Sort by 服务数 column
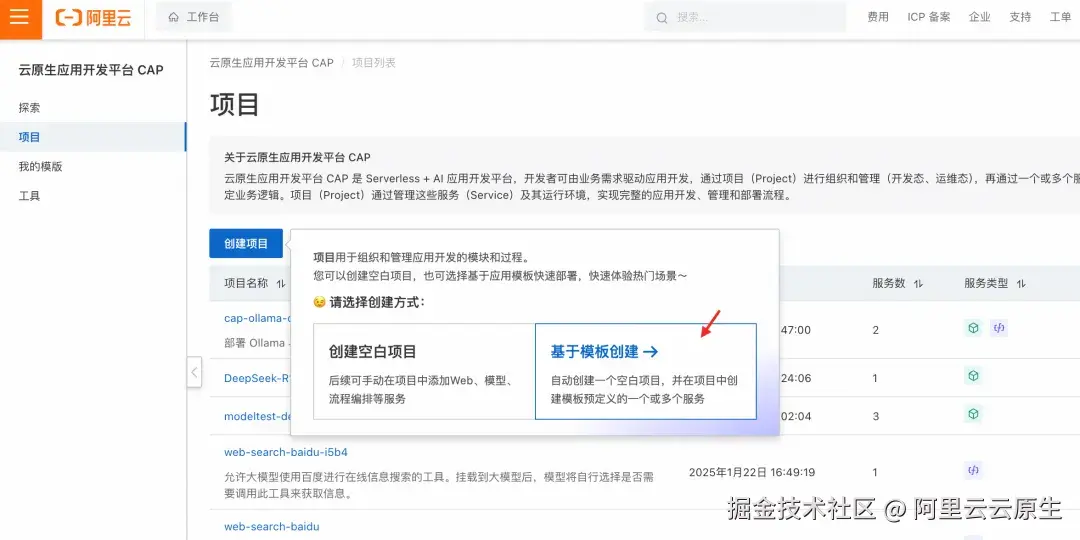Image resolution: width=1080 pixels, height=540 pixels. tap(918, 284)
